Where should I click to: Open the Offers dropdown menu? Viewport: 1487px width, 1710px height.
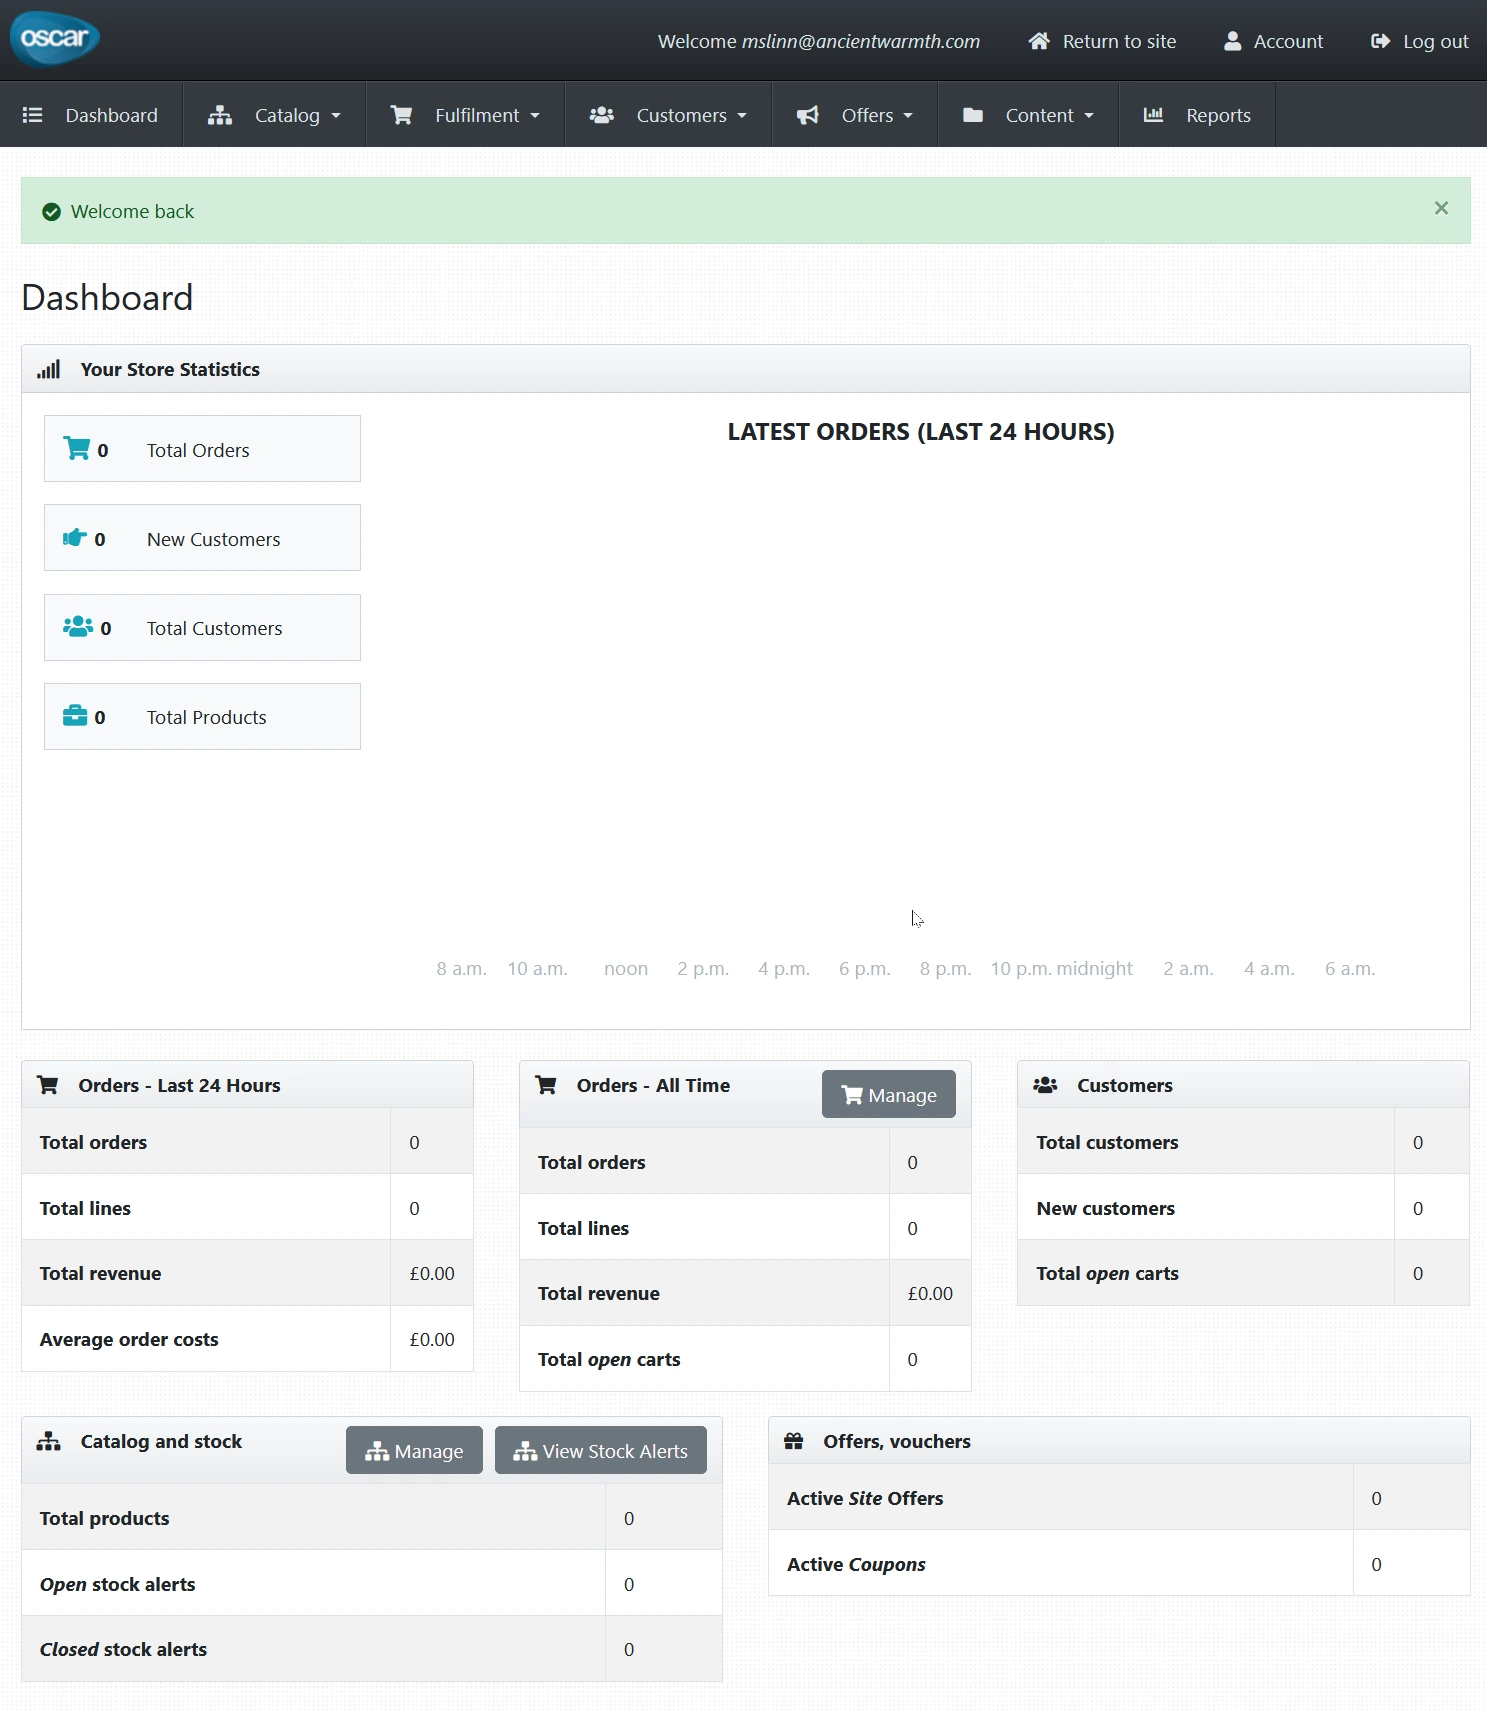point(855,115)
